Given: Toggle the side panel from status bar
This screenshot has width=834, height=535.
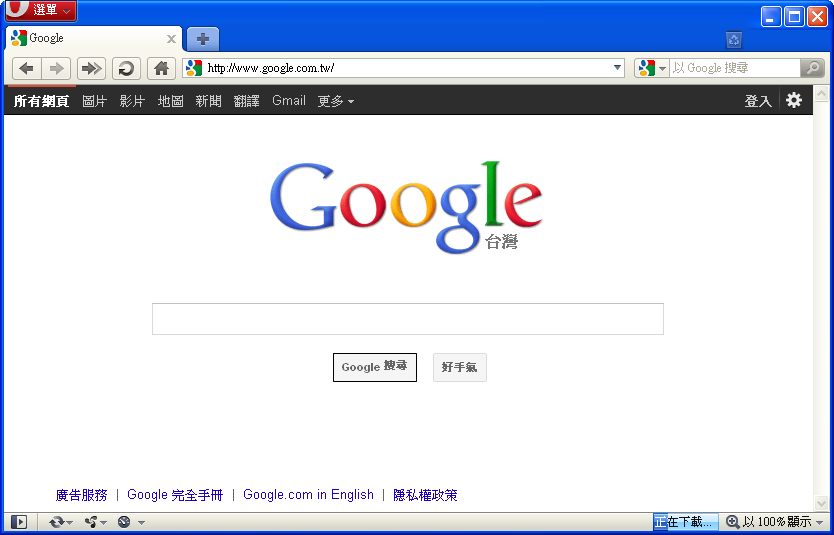Looking at the screenshot, I should coord(18,522).
